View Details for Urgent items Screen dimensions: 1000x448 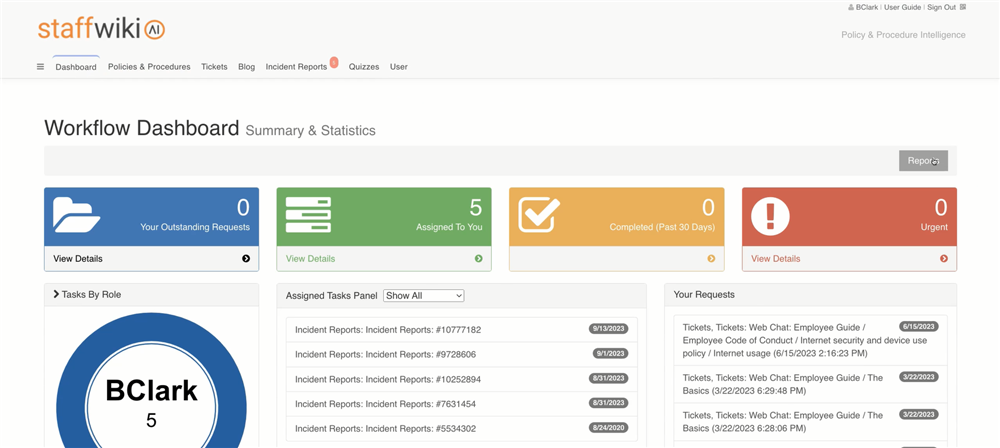point(775,259)
